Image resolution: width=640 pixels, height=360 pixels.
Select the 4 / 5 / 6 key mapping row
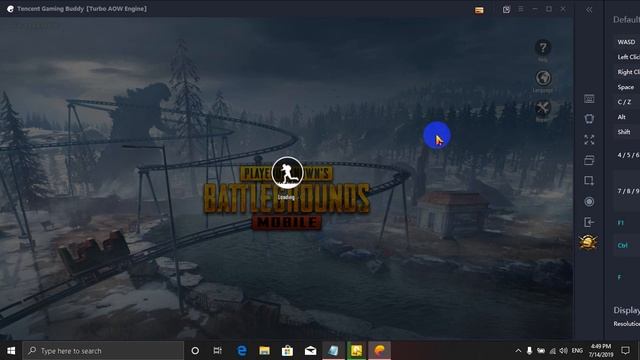pos(627,156)
